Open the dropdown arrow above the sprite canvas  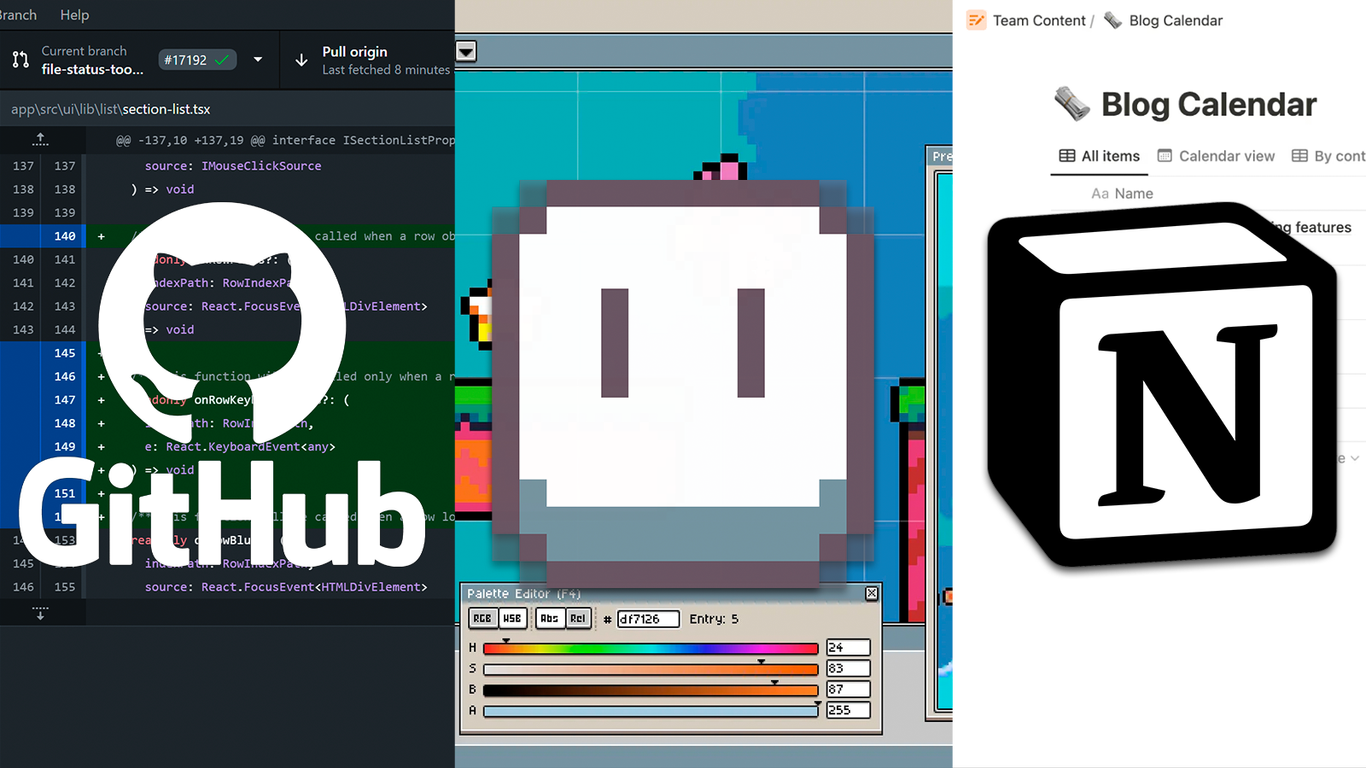pos(466,51)
